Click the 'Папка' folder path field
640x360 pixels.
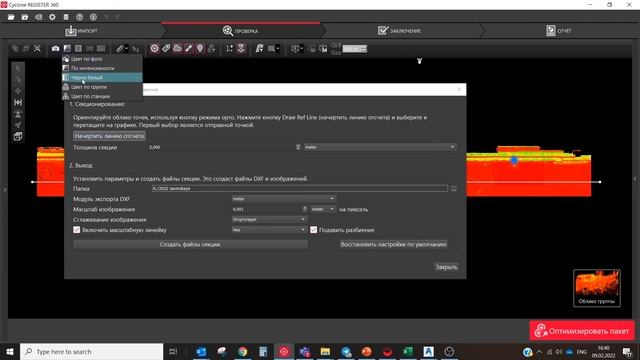[300, 189]
